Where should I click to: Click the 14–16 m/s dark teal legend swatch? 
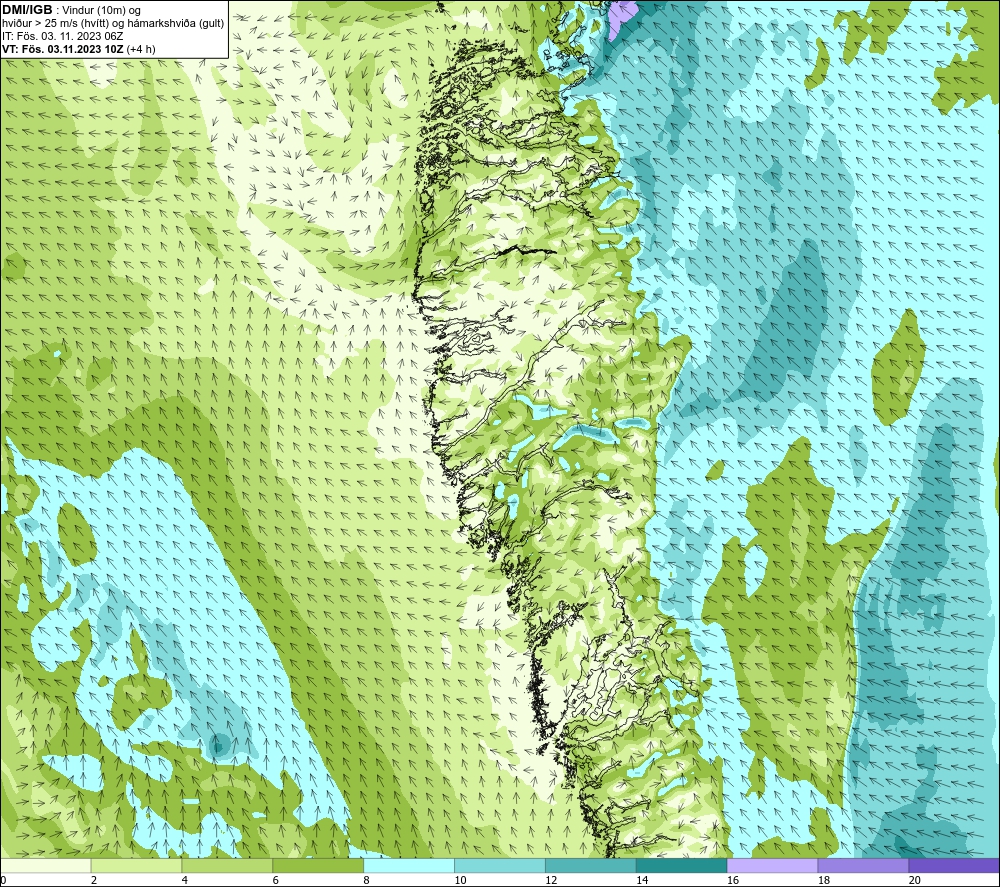tap(682, 865)
